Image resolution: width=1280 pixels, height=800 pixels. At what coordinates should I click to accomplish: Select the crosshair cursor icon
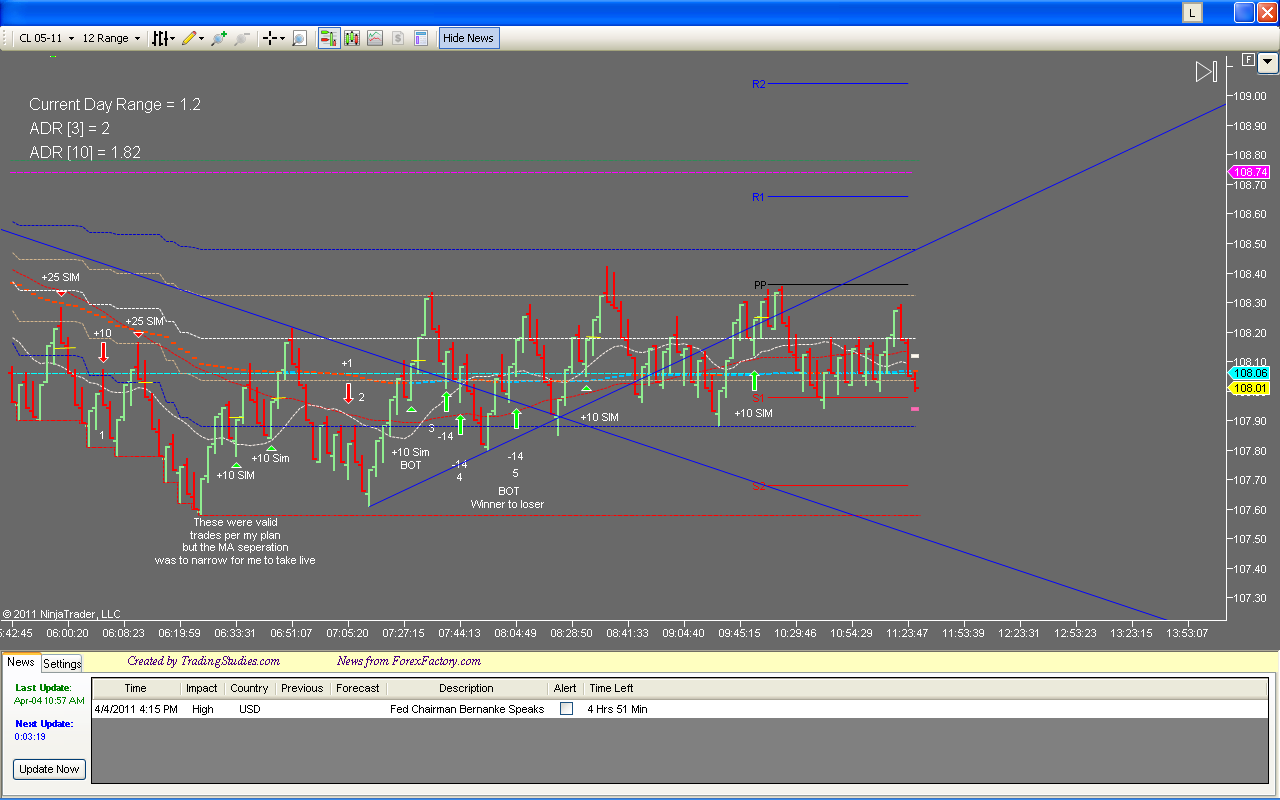(269, 38)
